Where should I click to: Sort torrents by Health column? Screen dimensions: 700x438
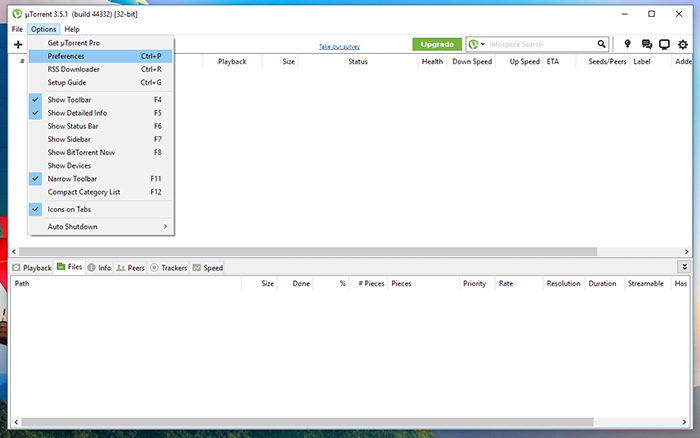pos(432,62)
